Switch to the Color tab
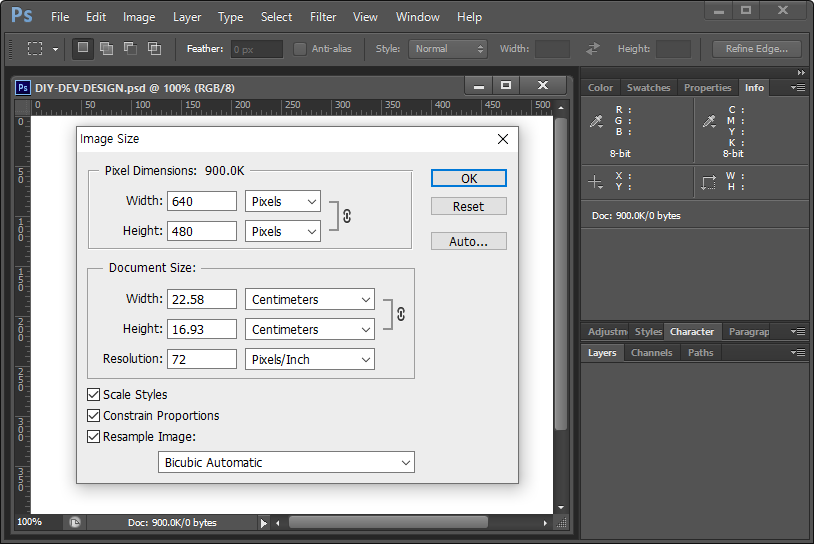The width and height of the screenshot is (814, 544). point(600,88)
